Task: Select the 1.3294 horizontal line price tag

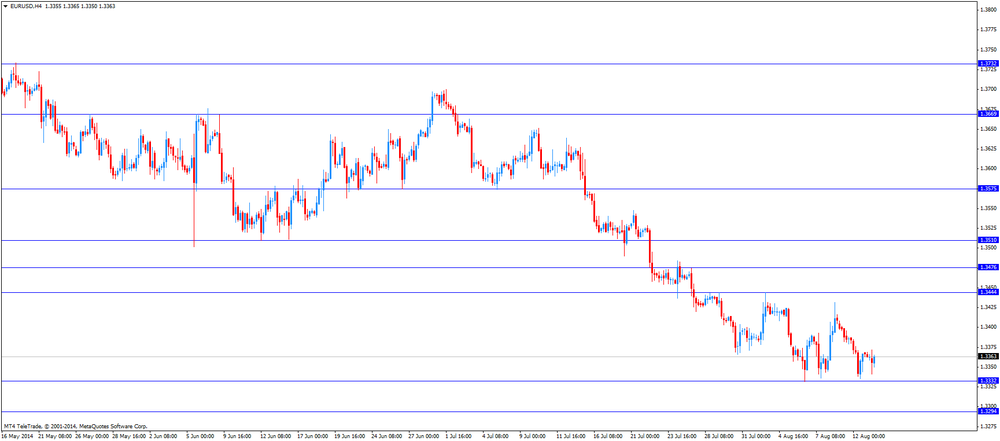Action: (x=988, y=412)
